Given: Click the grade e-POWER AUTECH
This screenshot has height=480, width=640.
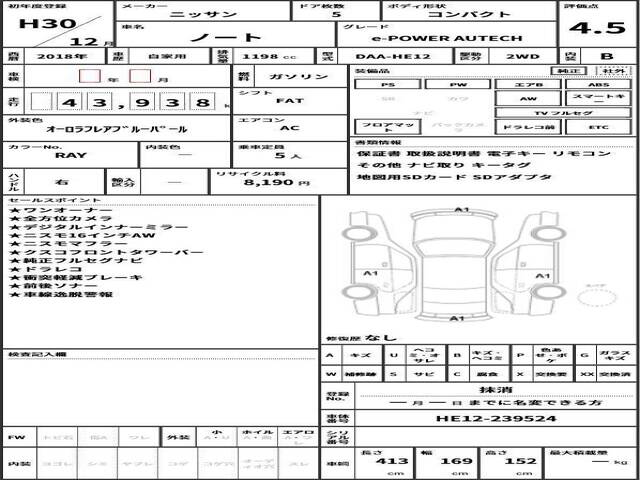Looking at the screenshot, I should pyautogui.click(x=447, y=39).
